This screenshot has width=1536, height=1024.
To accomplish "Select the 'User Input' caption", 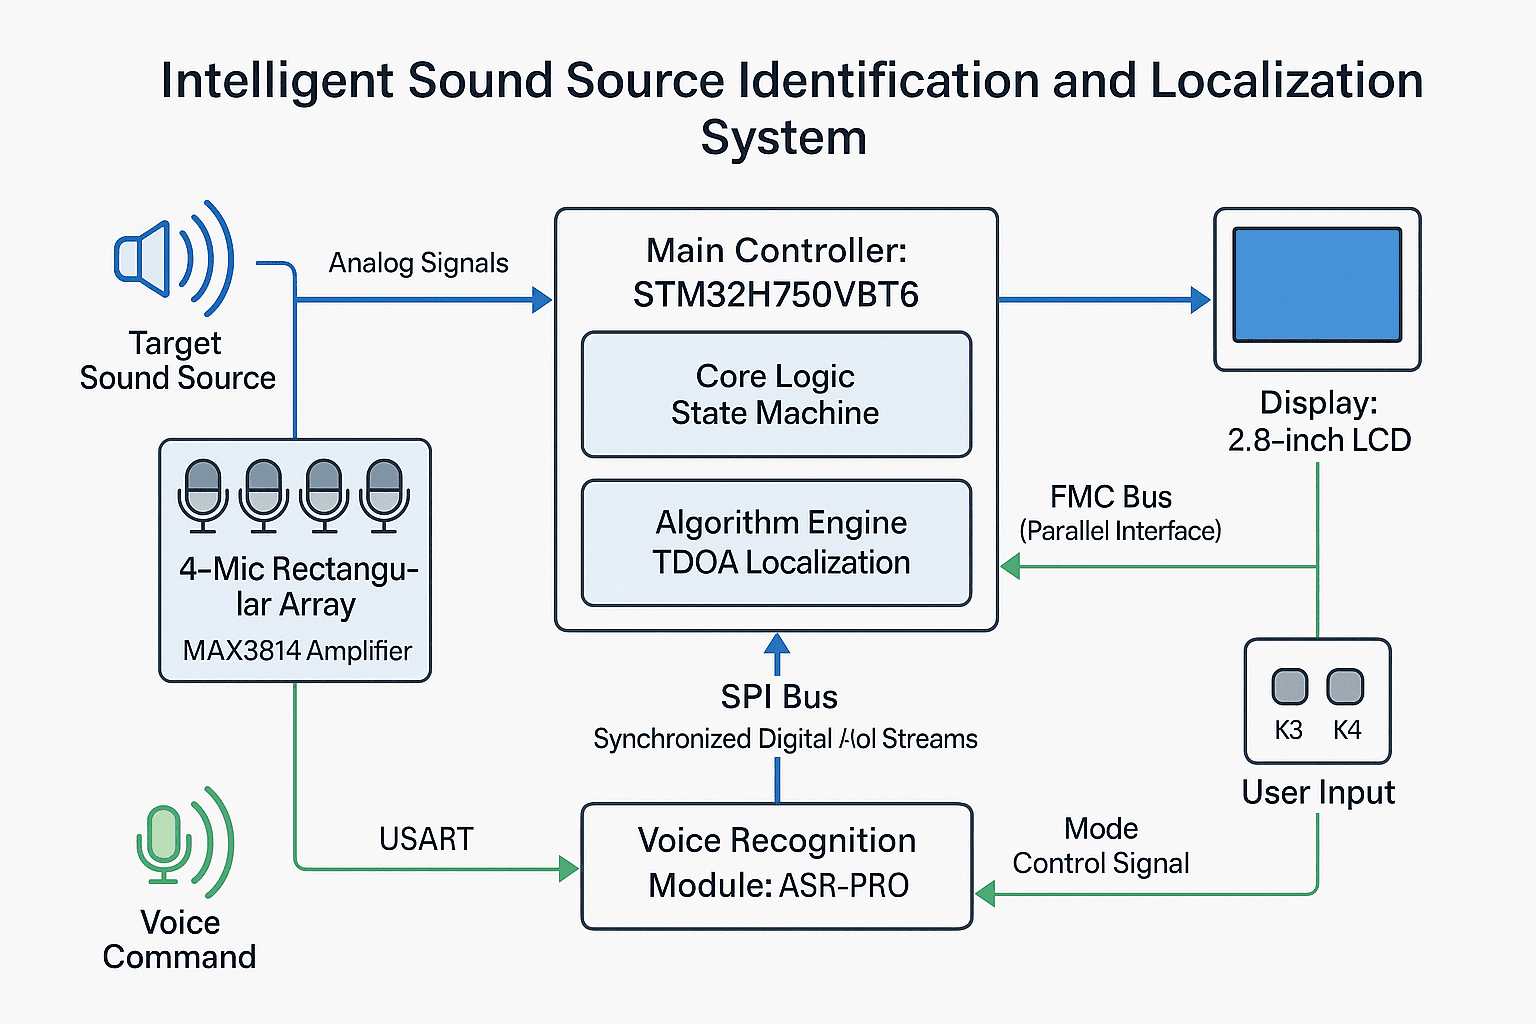I will pos(1318,792).
